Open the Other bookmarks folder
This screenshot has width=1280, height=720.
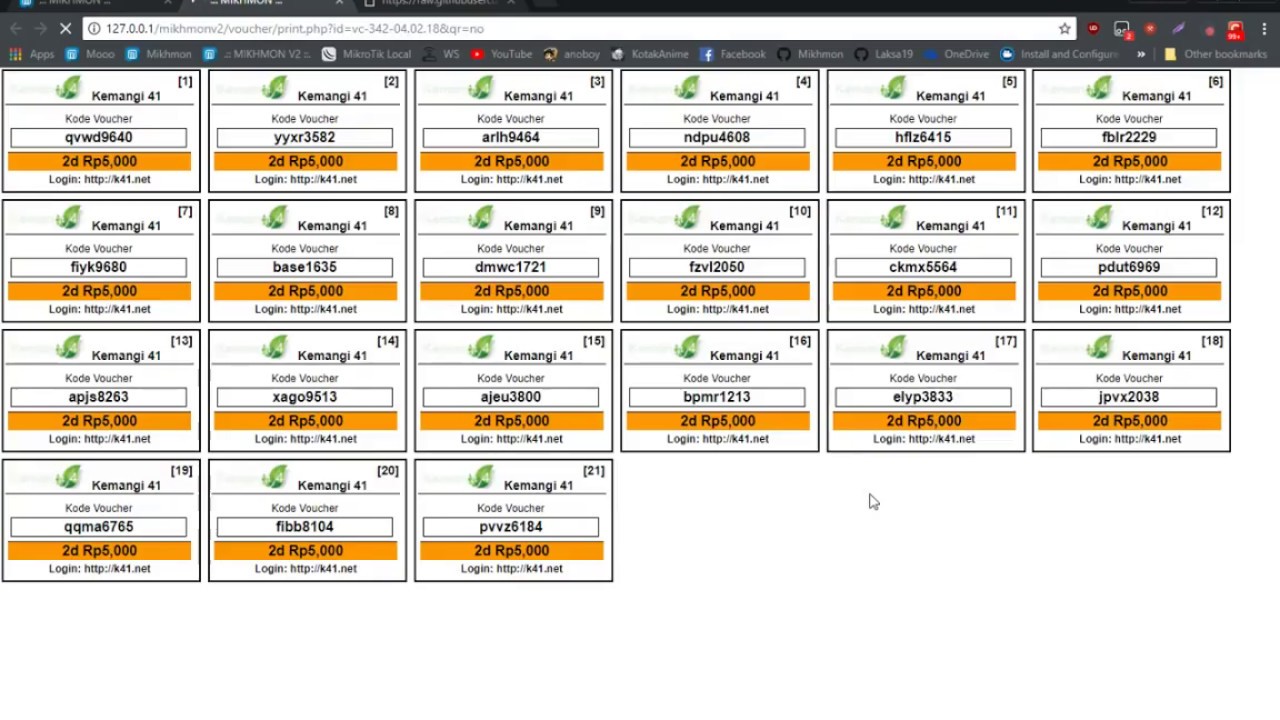click(1215, 54)
